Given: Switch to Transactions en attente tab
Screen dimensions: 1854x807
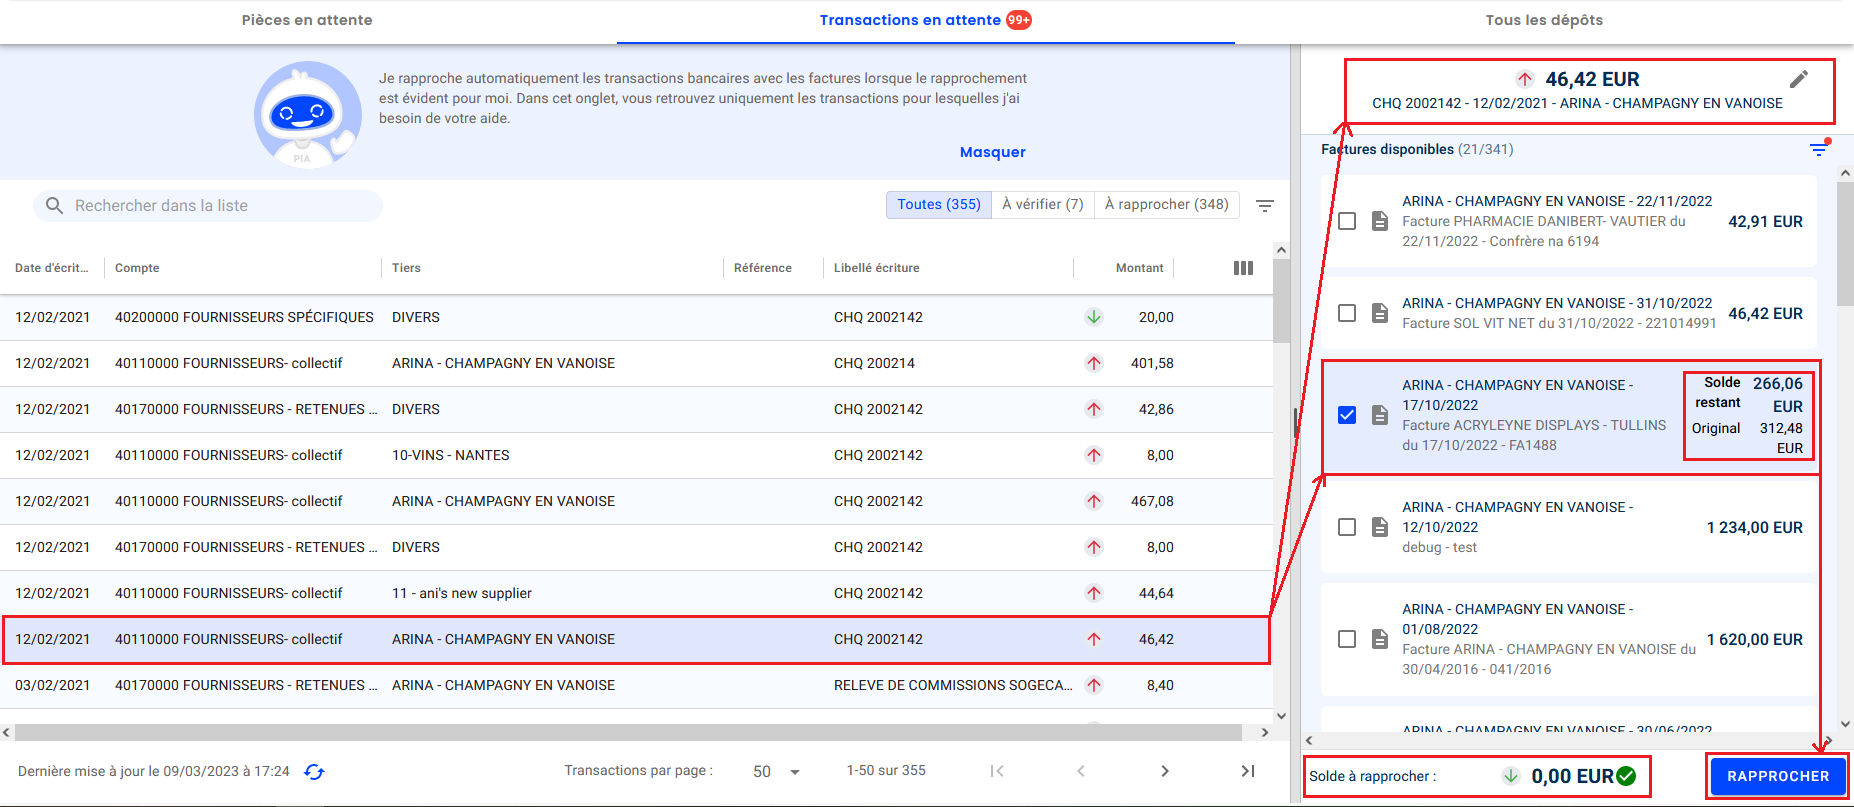Looking at the screenshot, I should click(x=925, y=20).
